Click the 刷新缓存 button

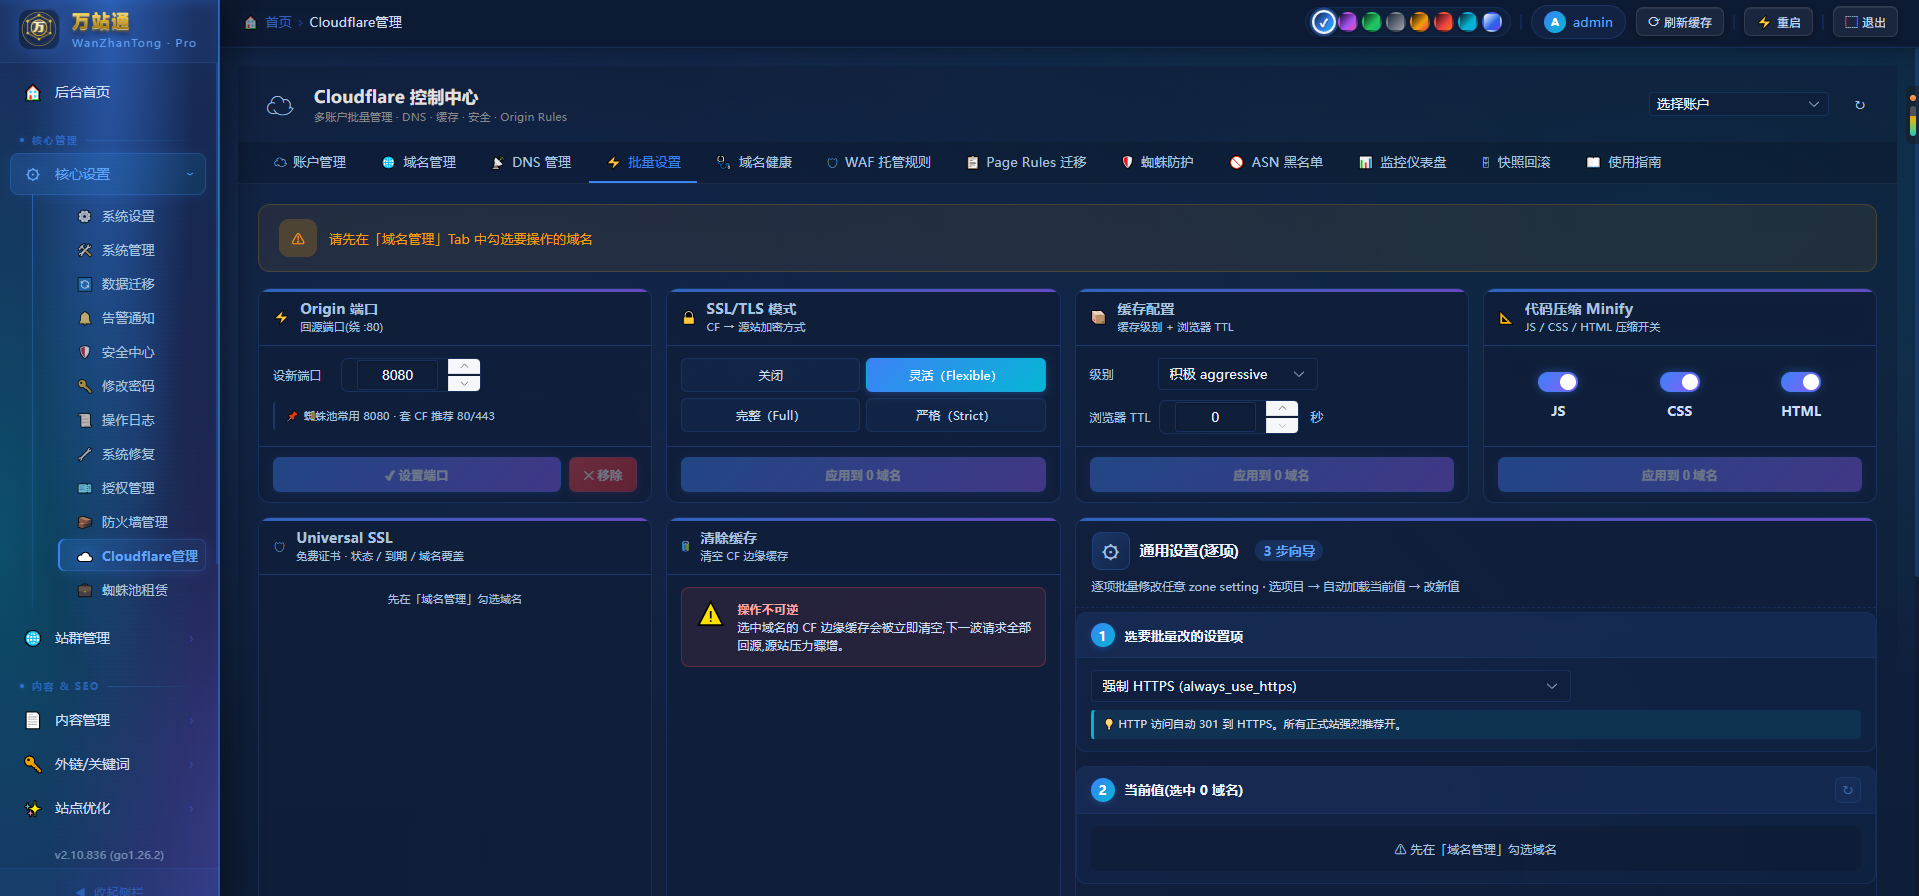(1680, 22)
